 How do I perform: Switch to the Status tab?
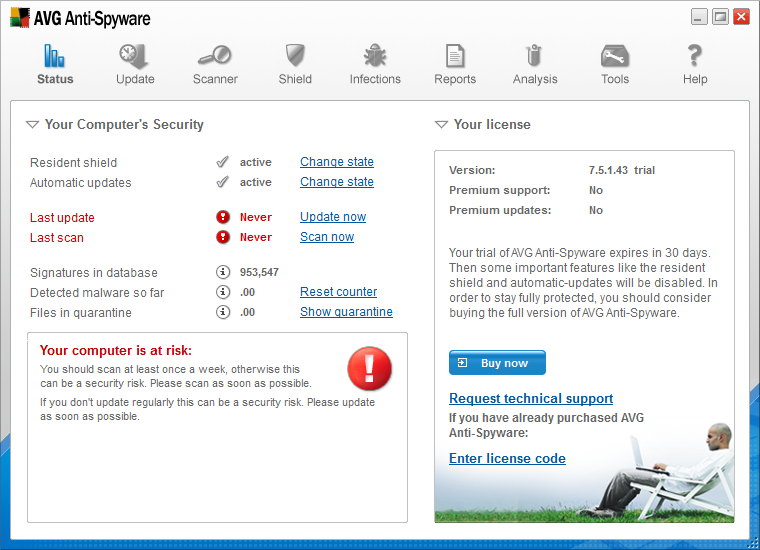(55, 63)
